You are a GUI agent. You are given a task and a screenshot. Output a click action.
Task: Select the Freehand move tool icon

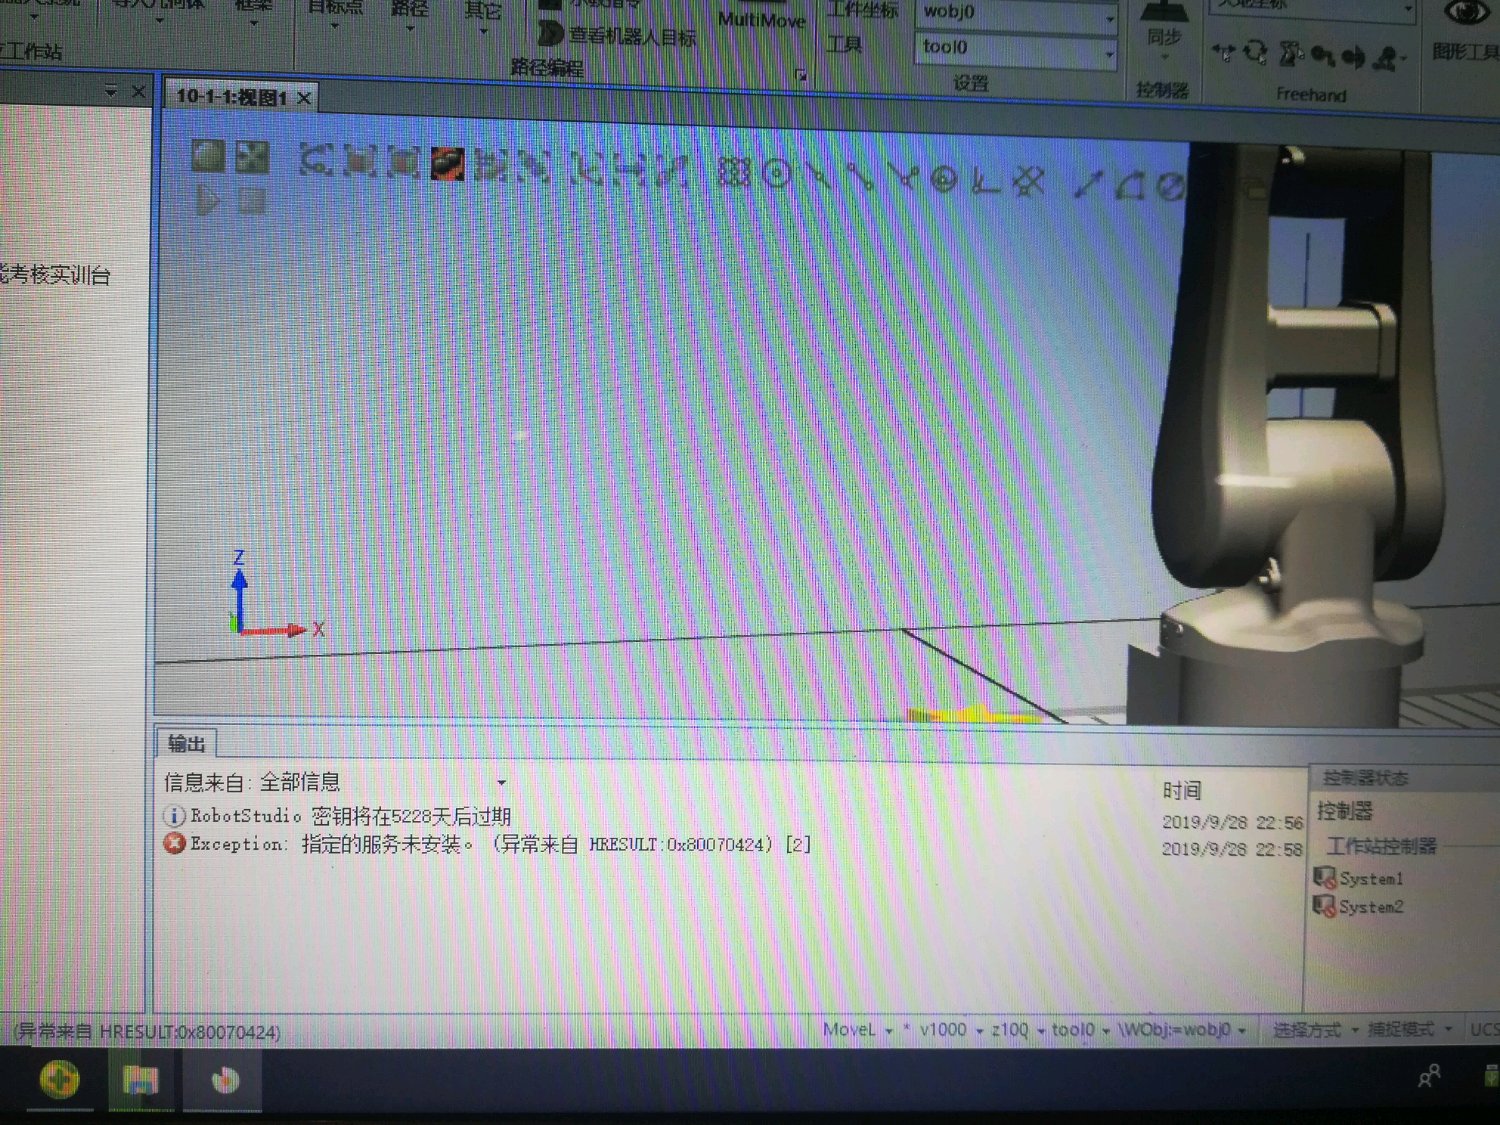coord(1224,52)
